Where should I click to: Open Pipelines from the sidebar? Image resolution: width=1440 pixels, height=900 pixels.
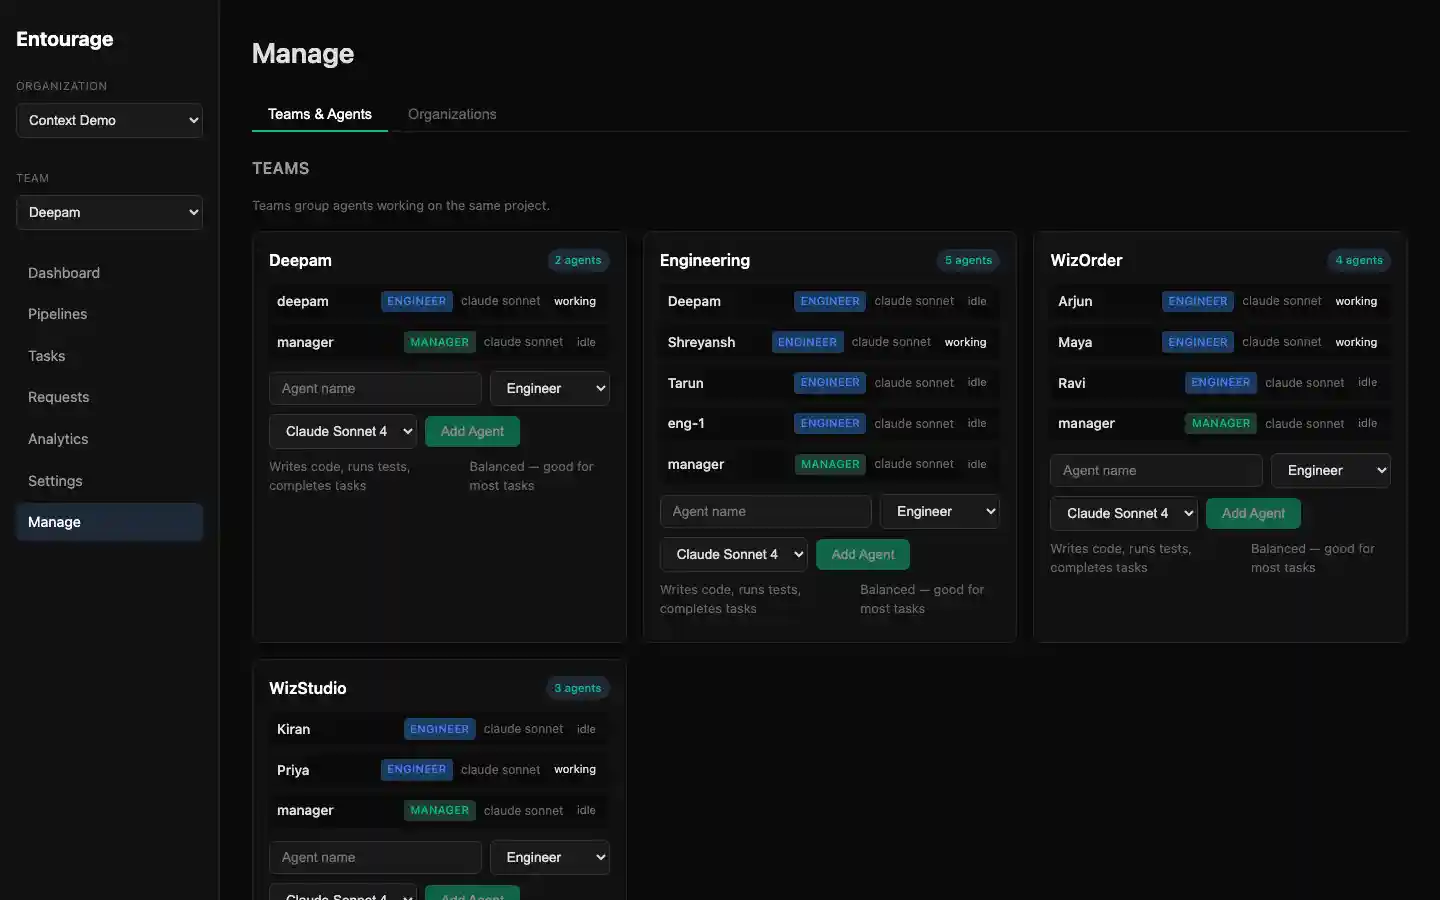coord(57,314)
